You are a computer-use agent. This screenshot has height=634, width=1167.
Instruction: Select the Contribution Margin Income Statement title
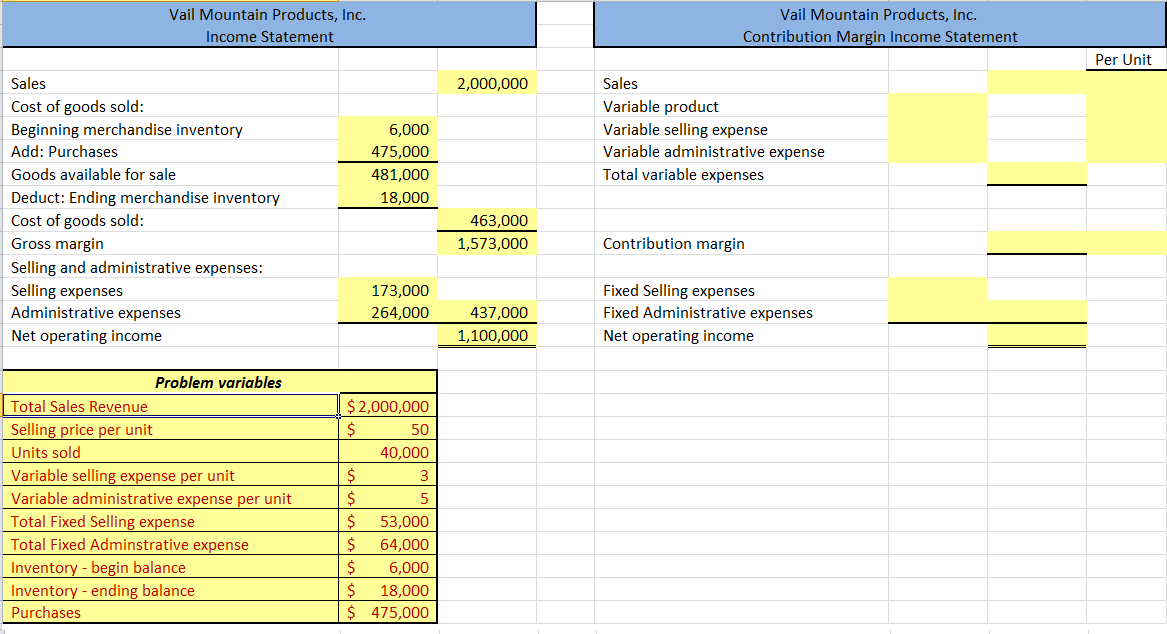point(880,36)
